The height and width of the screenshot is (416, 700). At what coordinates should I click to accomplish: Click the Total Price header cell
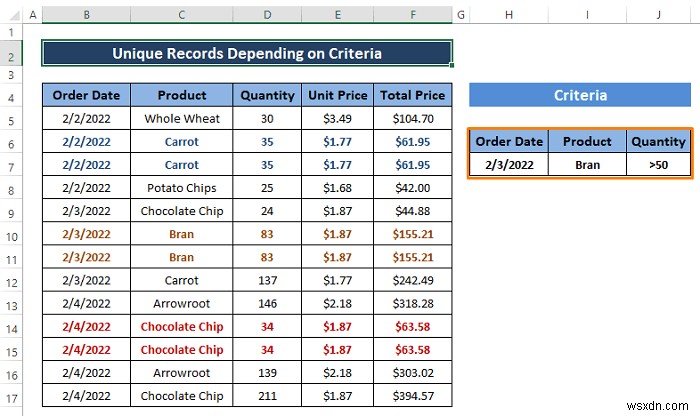412,95
